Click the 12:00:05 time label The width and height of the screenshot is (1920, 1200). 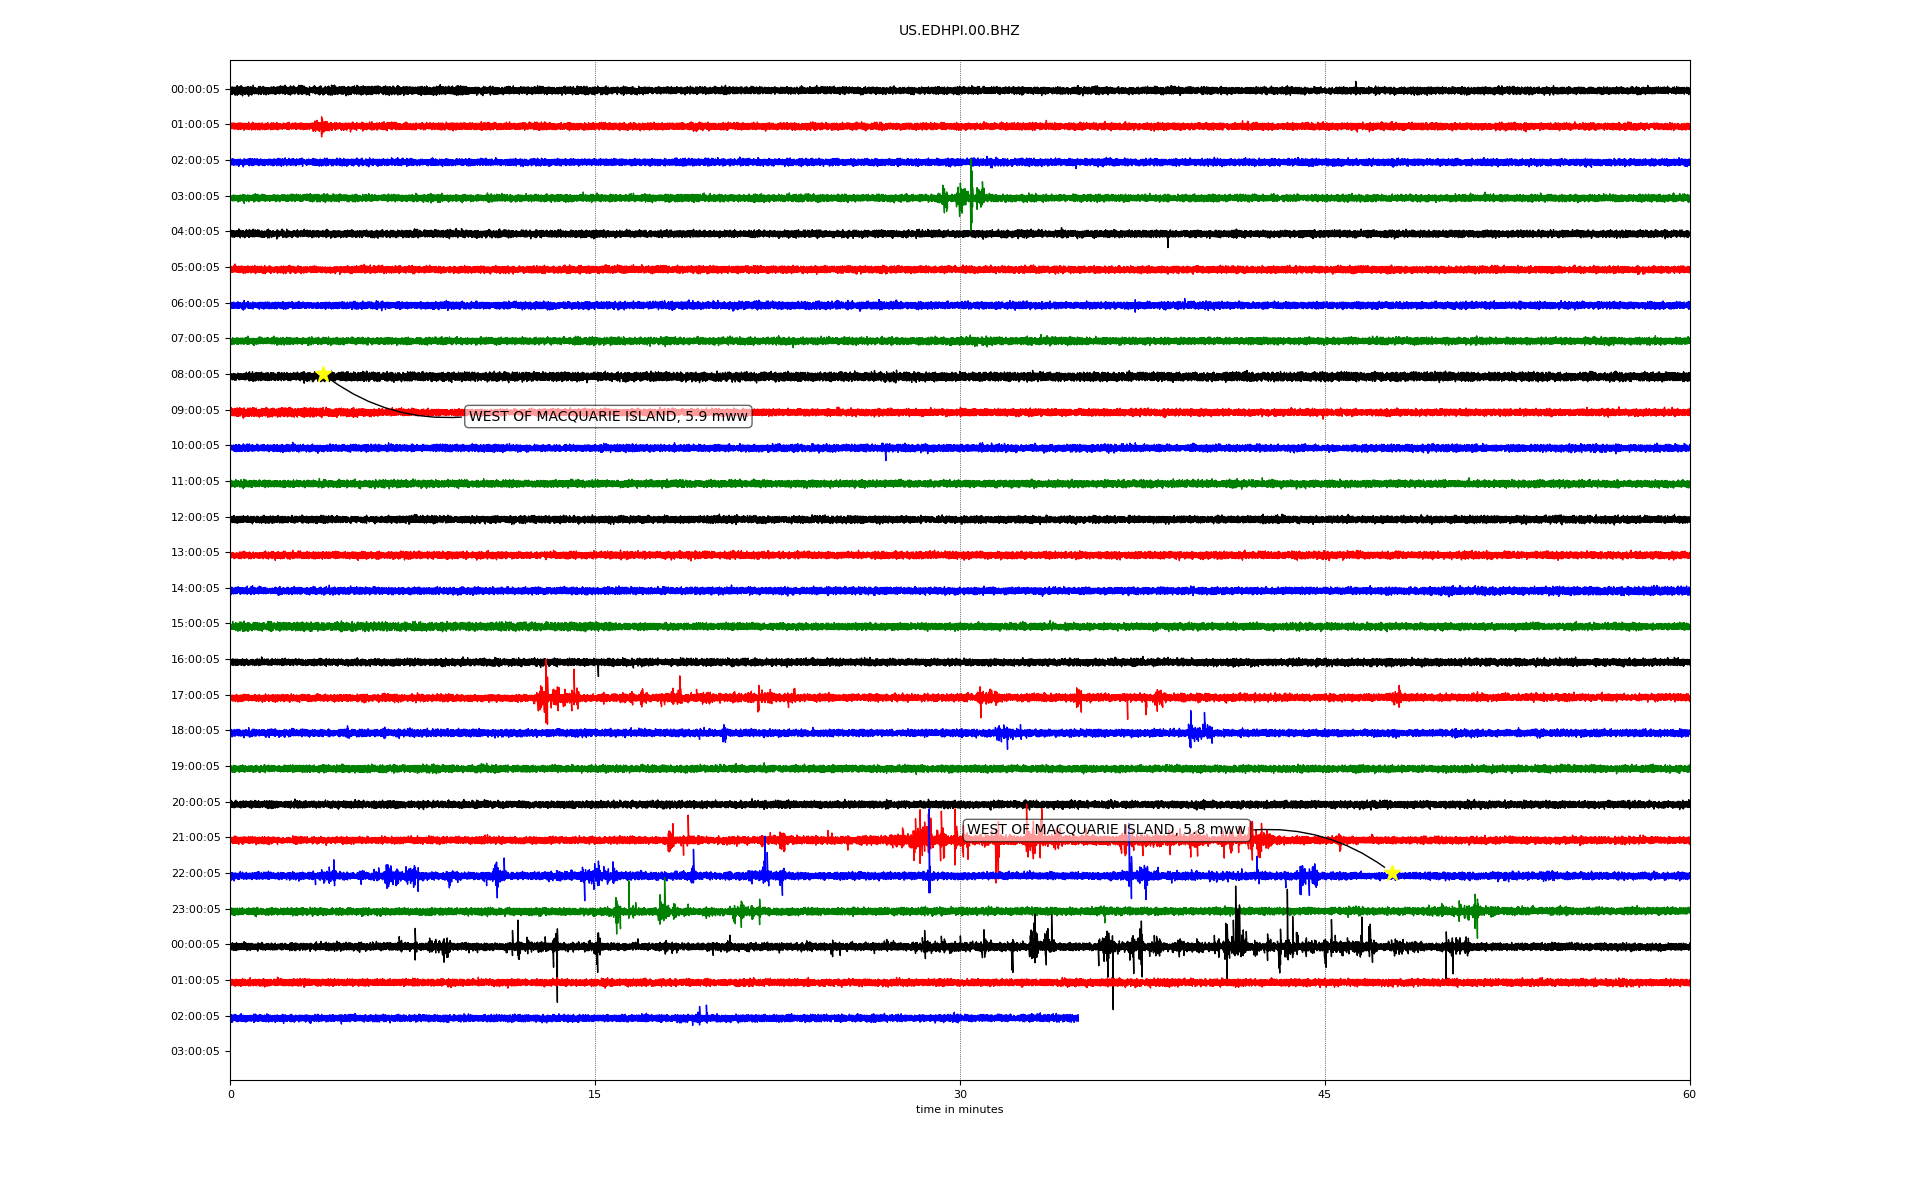point(195,518)
